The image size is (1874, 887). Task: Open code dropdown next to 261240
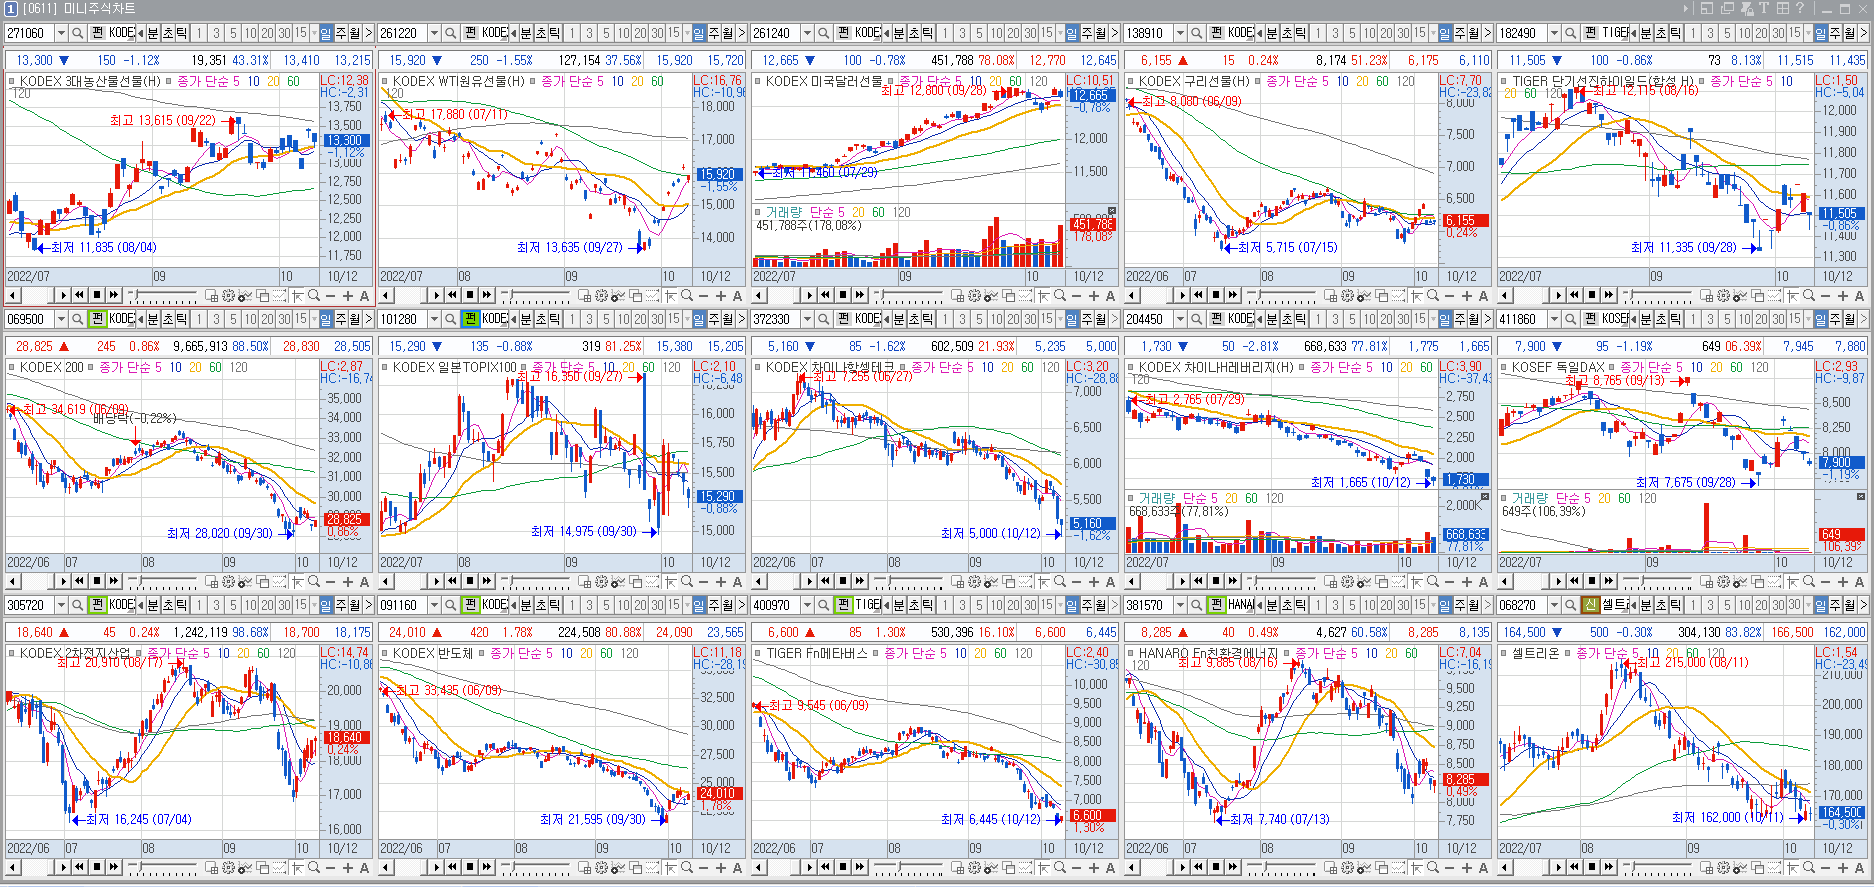[x=807, y=33]
